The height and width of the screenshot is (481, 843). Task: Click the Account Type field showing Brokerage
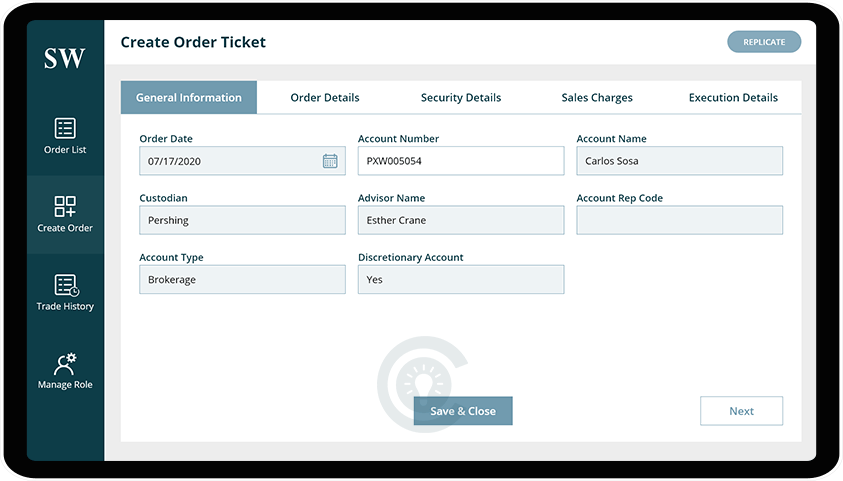pos(242,279)
